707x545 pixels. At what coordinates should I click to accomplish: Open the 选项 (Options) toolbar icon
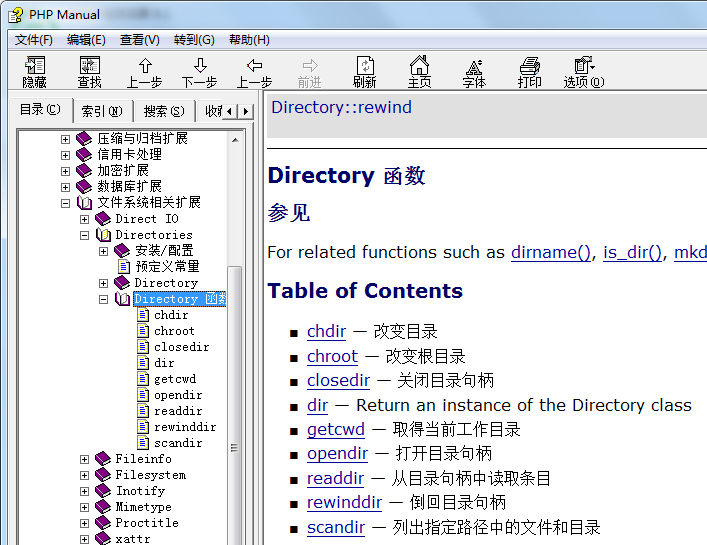click(584, 71)
